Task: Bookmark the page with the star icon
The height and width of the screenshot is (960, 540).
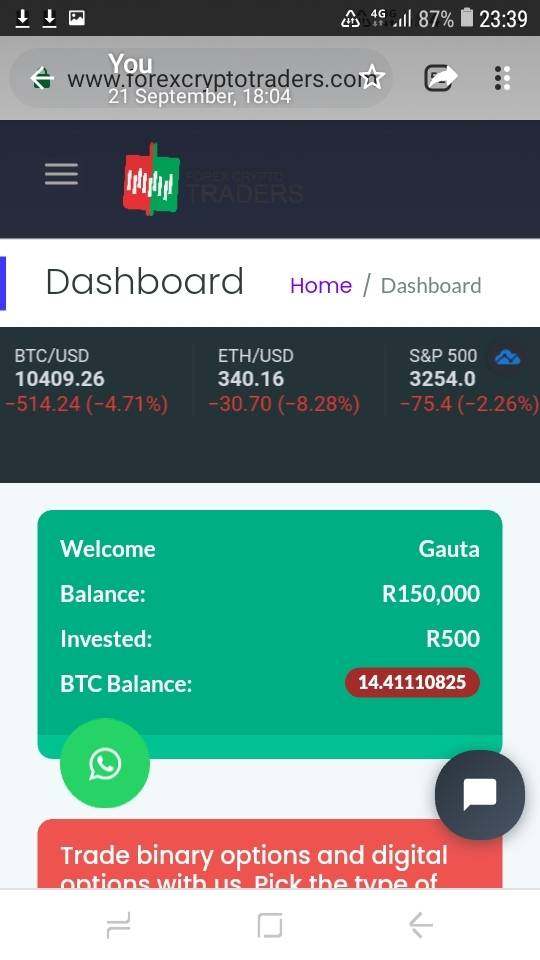Action: click(372, 78)
